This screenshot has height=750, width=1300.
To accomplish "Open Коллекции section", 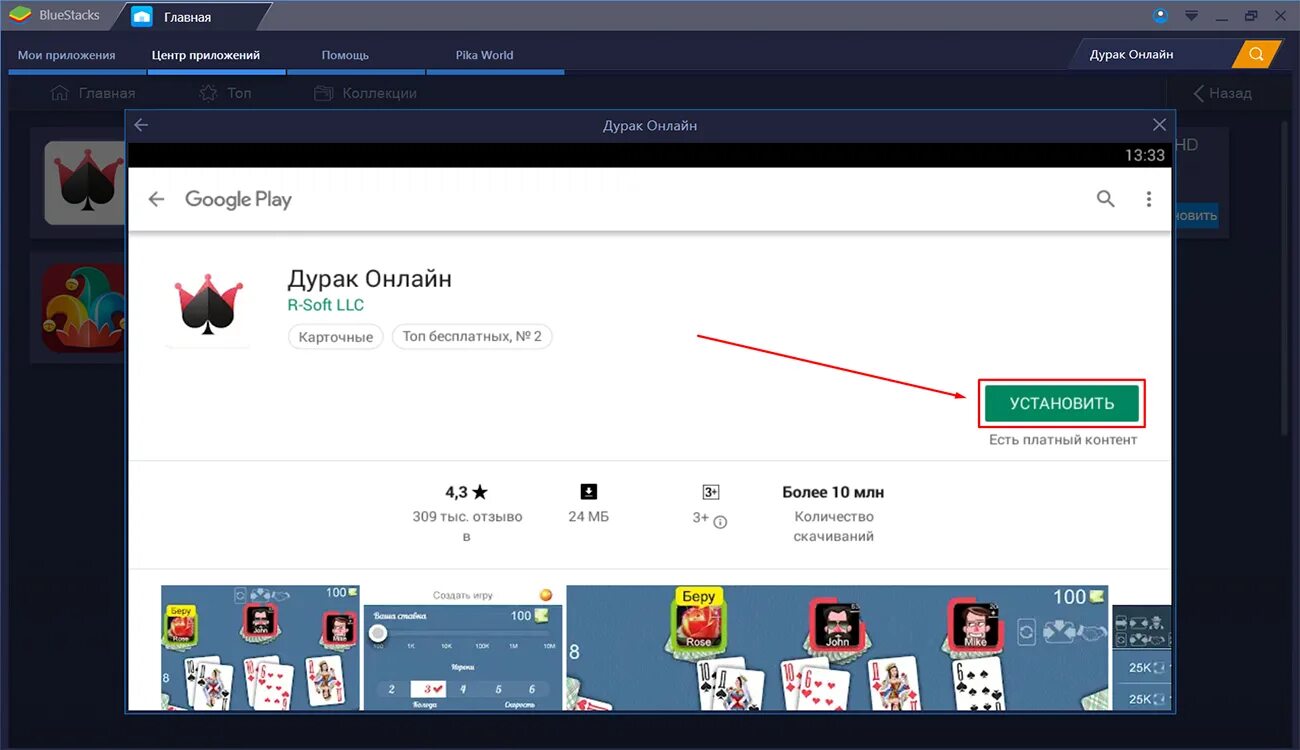I will 365,93.
